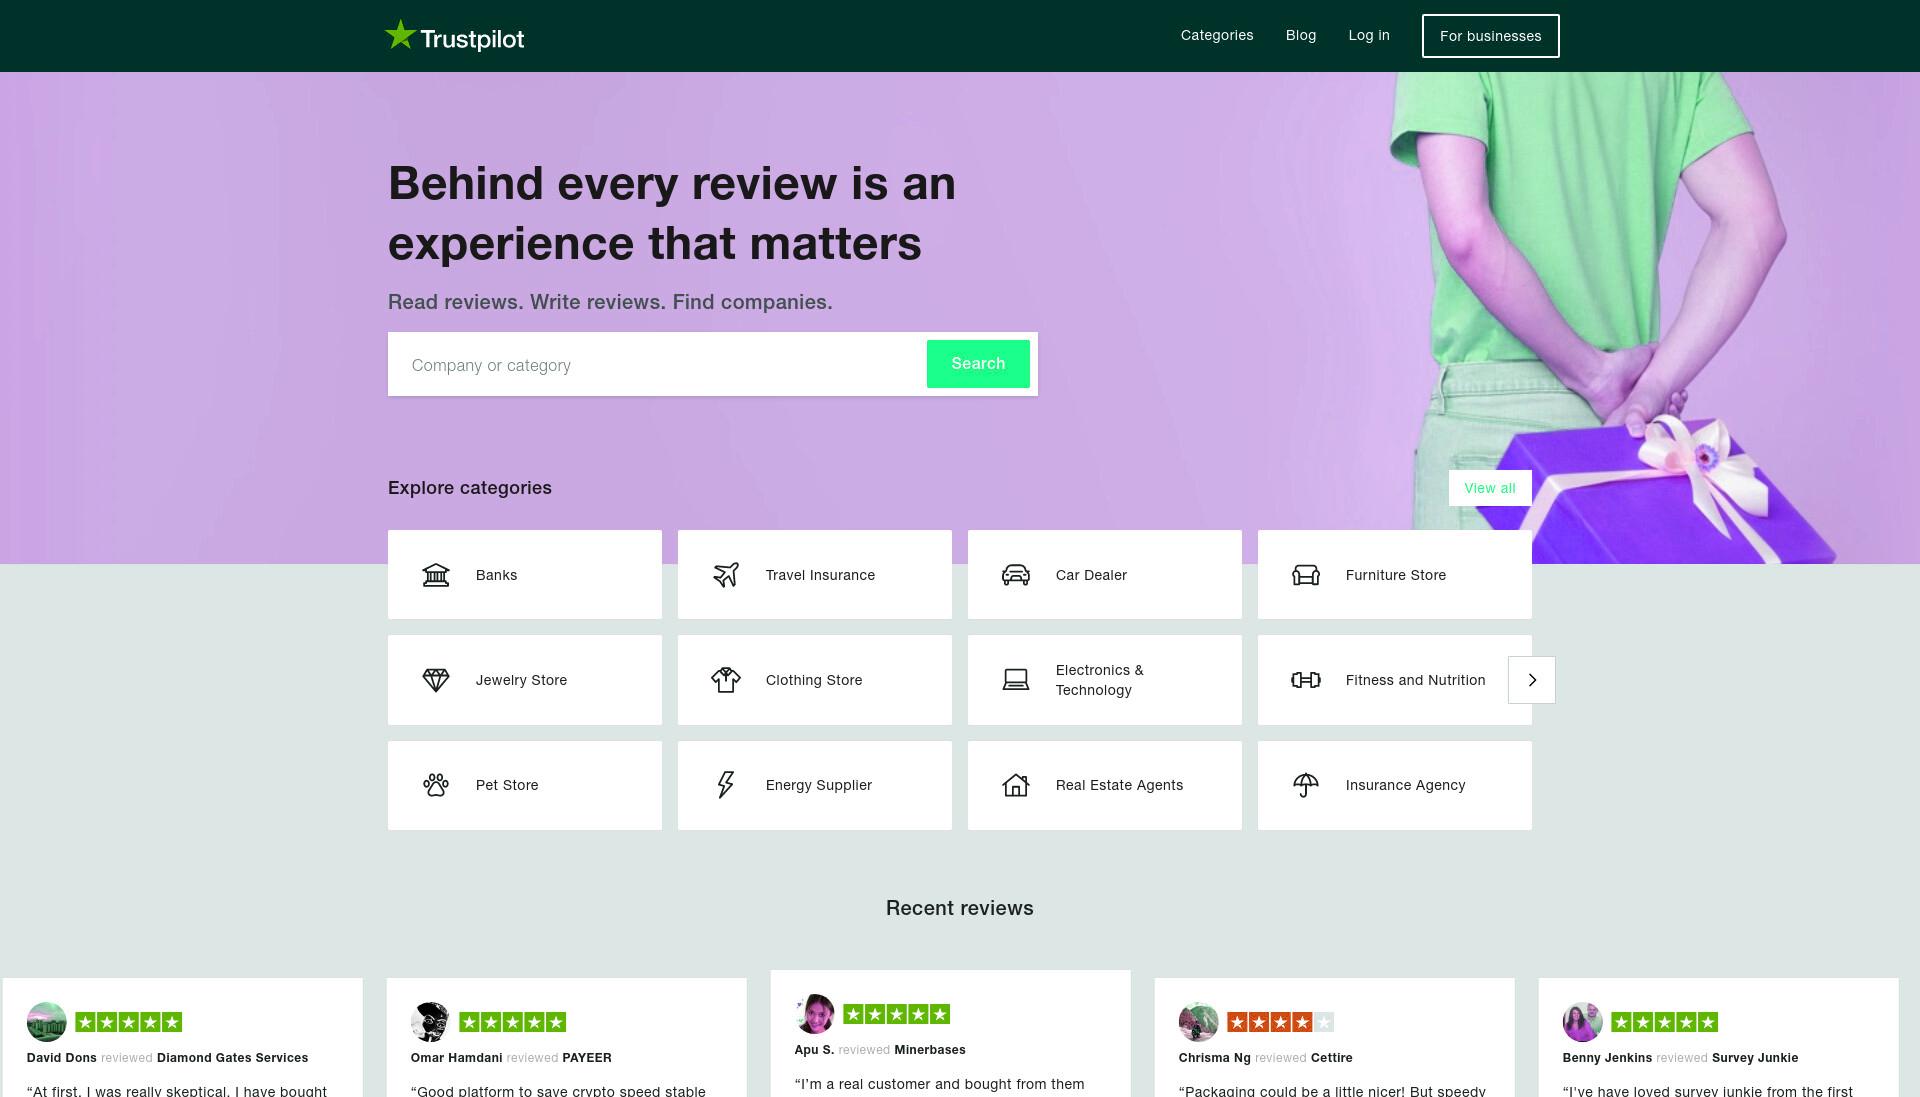Open Blog in the top navigation
This screenshot has height=1097, width=1920.
1301,35
